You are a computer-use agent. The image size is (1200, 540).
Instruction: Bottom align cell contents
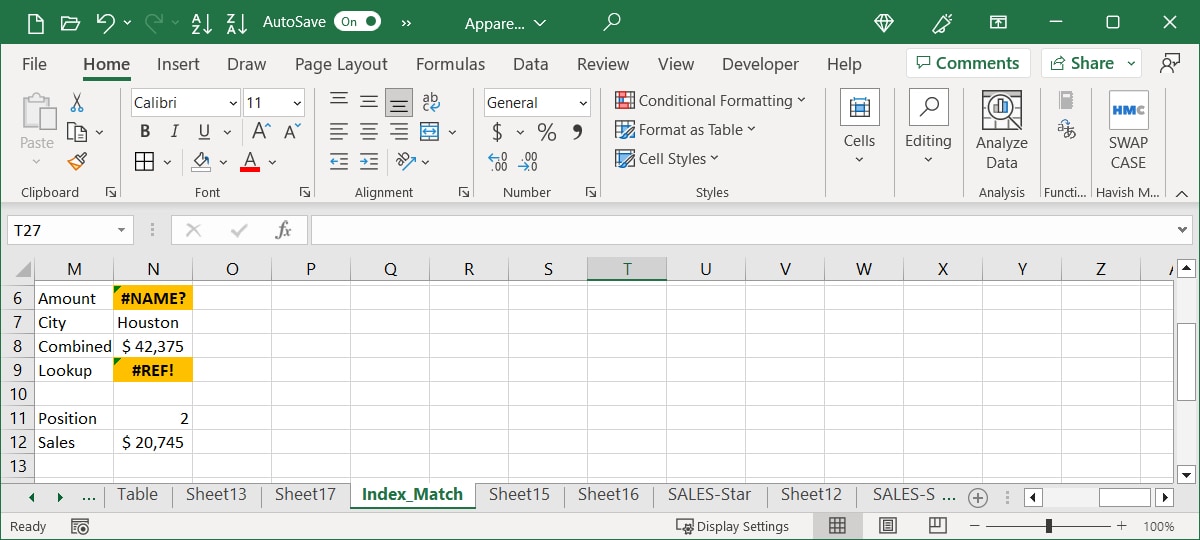click(x=399, y=102)
